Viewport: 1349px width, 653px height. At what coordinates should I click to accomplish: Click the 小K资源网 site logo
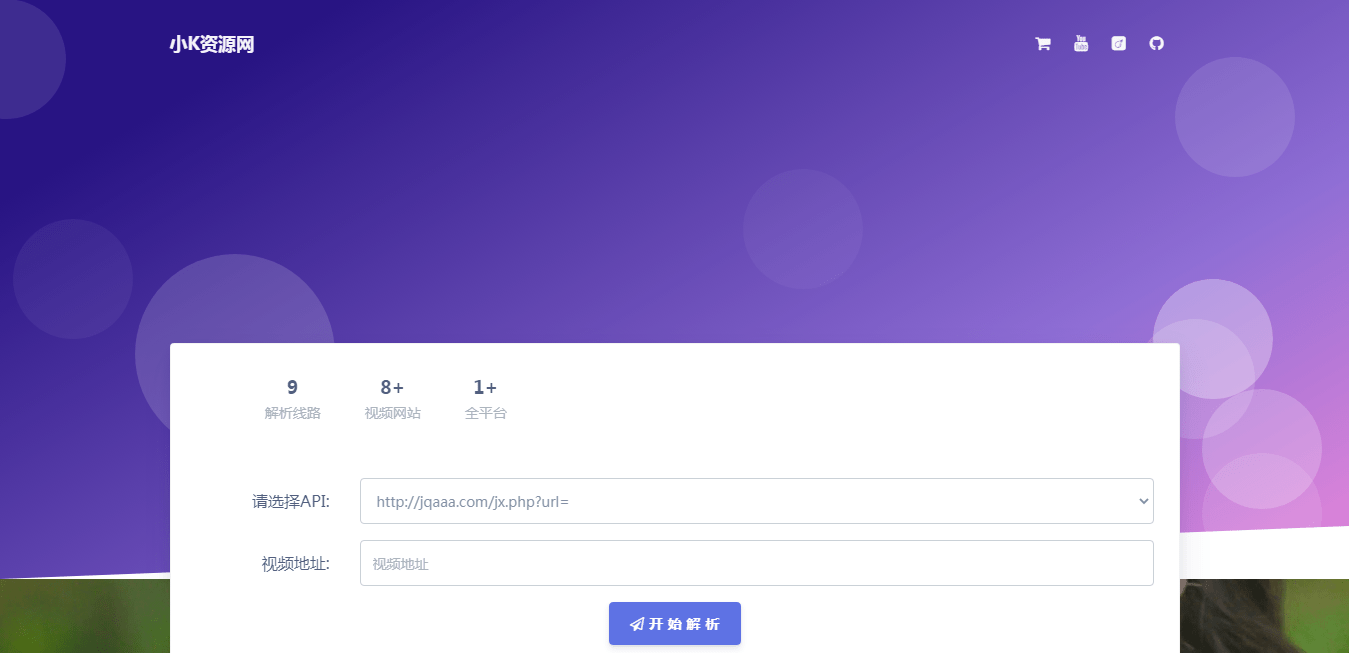click(x=212, y=44)
